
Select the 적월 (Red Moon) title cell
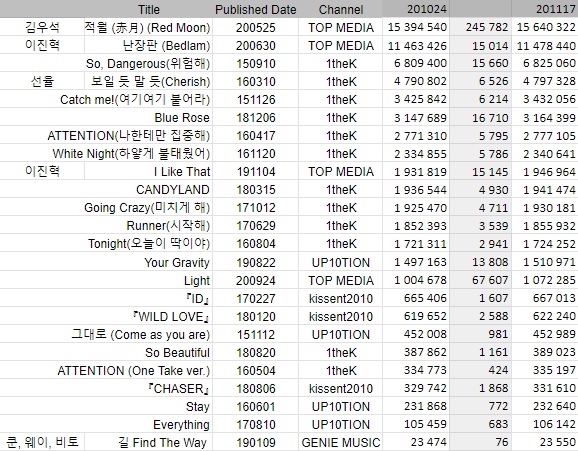coord(149,27)
